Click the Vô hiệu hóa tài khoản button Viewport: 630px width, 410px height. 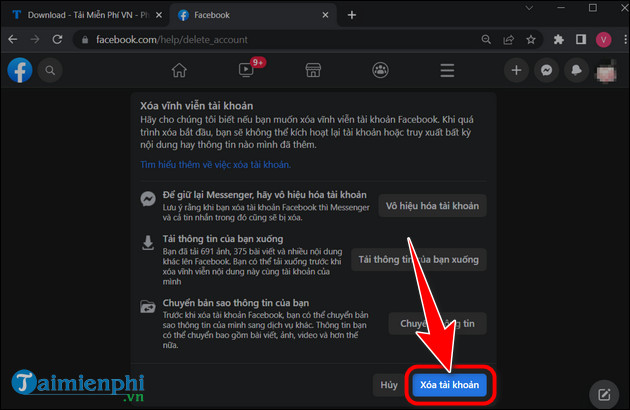(432, 206)
